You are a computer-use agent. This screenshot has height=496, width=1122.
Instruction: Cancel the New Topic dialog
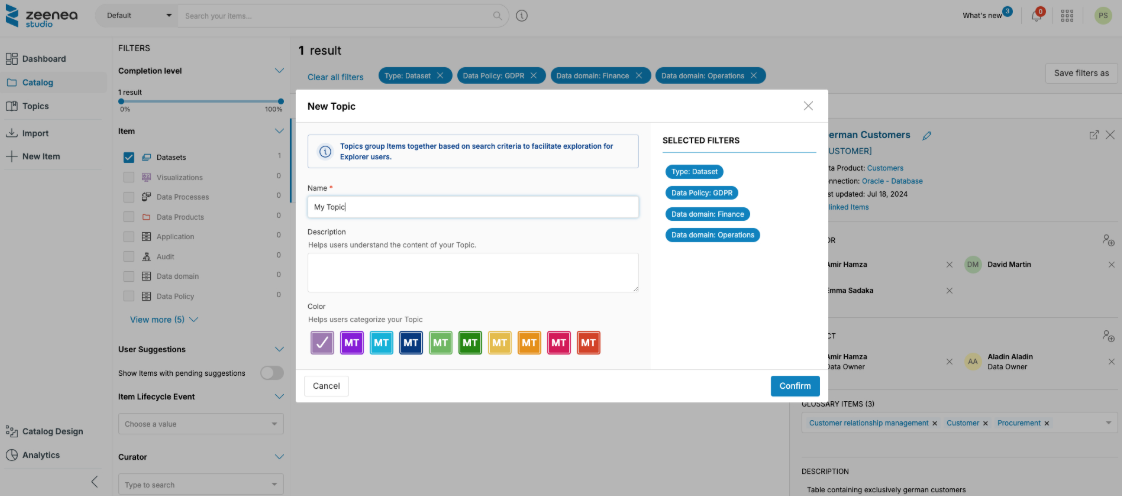pyautogui.click(x=326, y=386)
